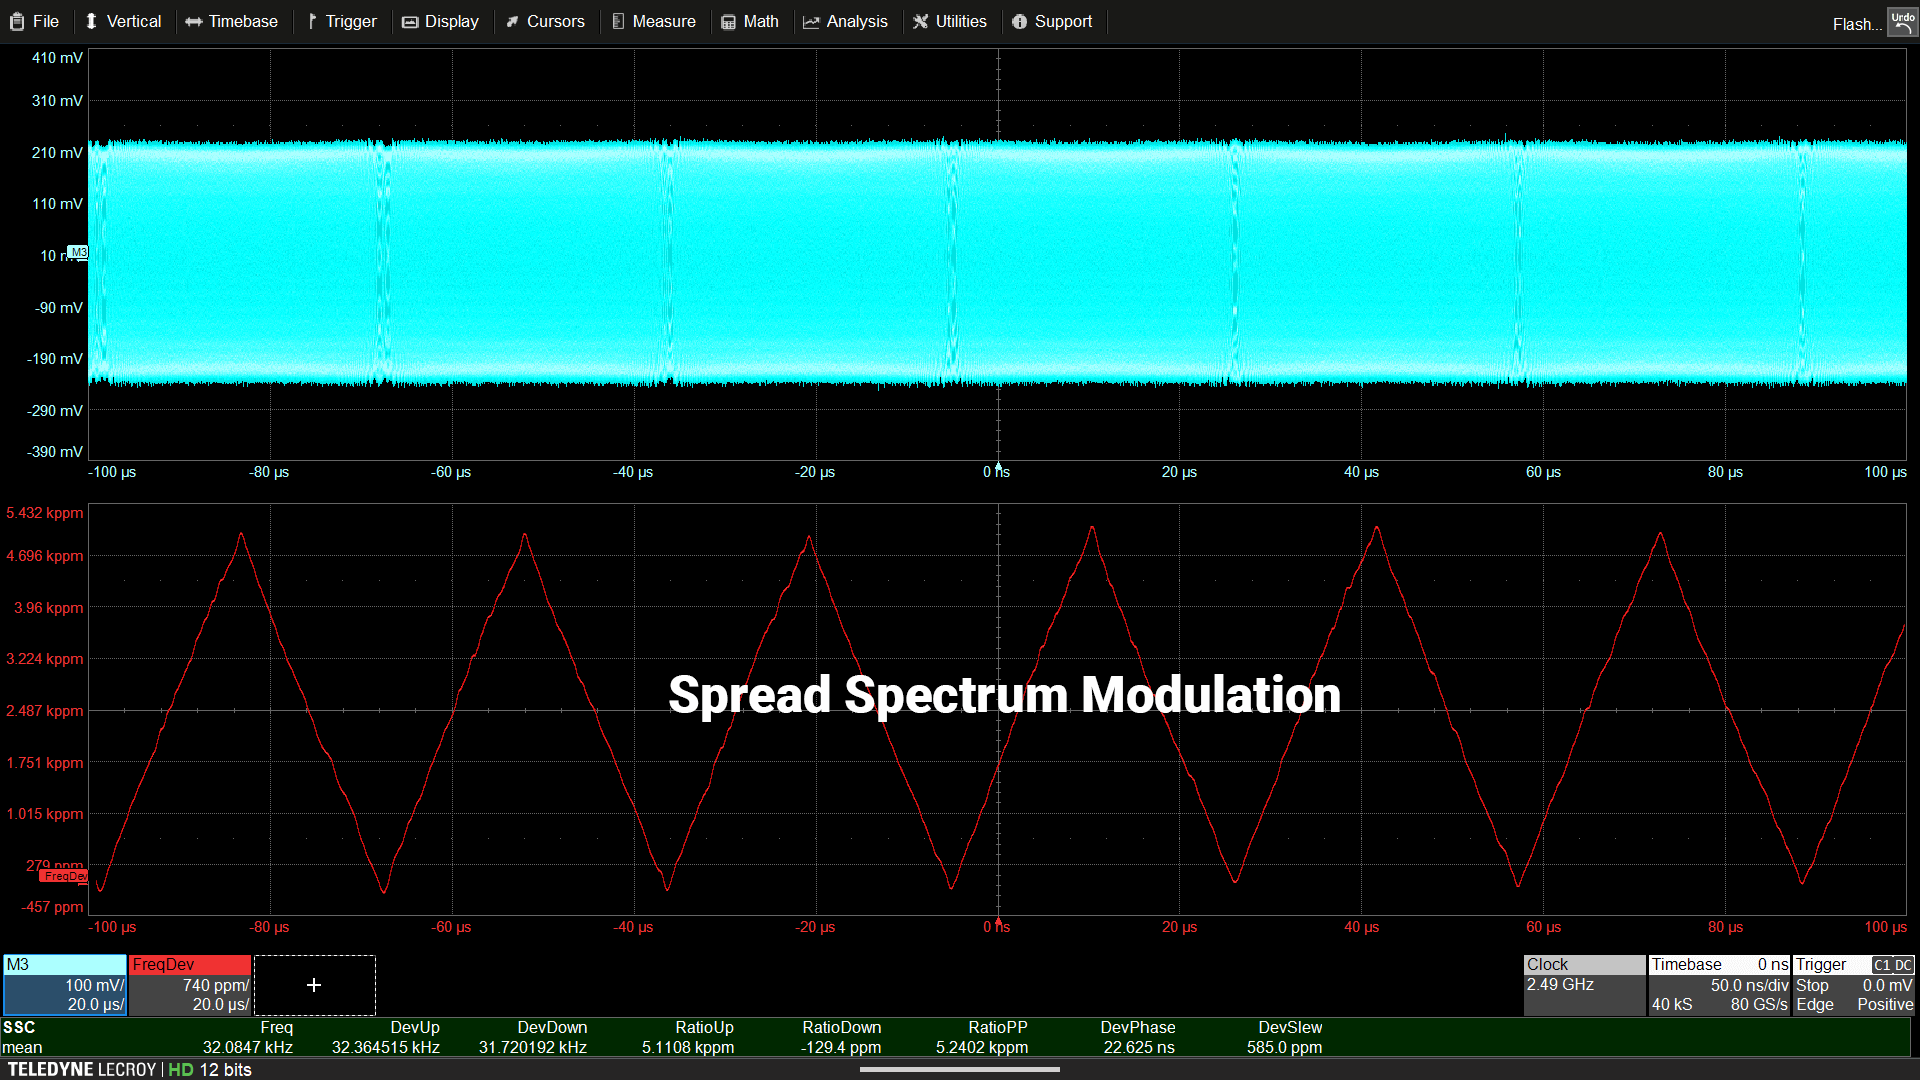Click the FreqDev trace marker on lower grid

pos(64,876)
